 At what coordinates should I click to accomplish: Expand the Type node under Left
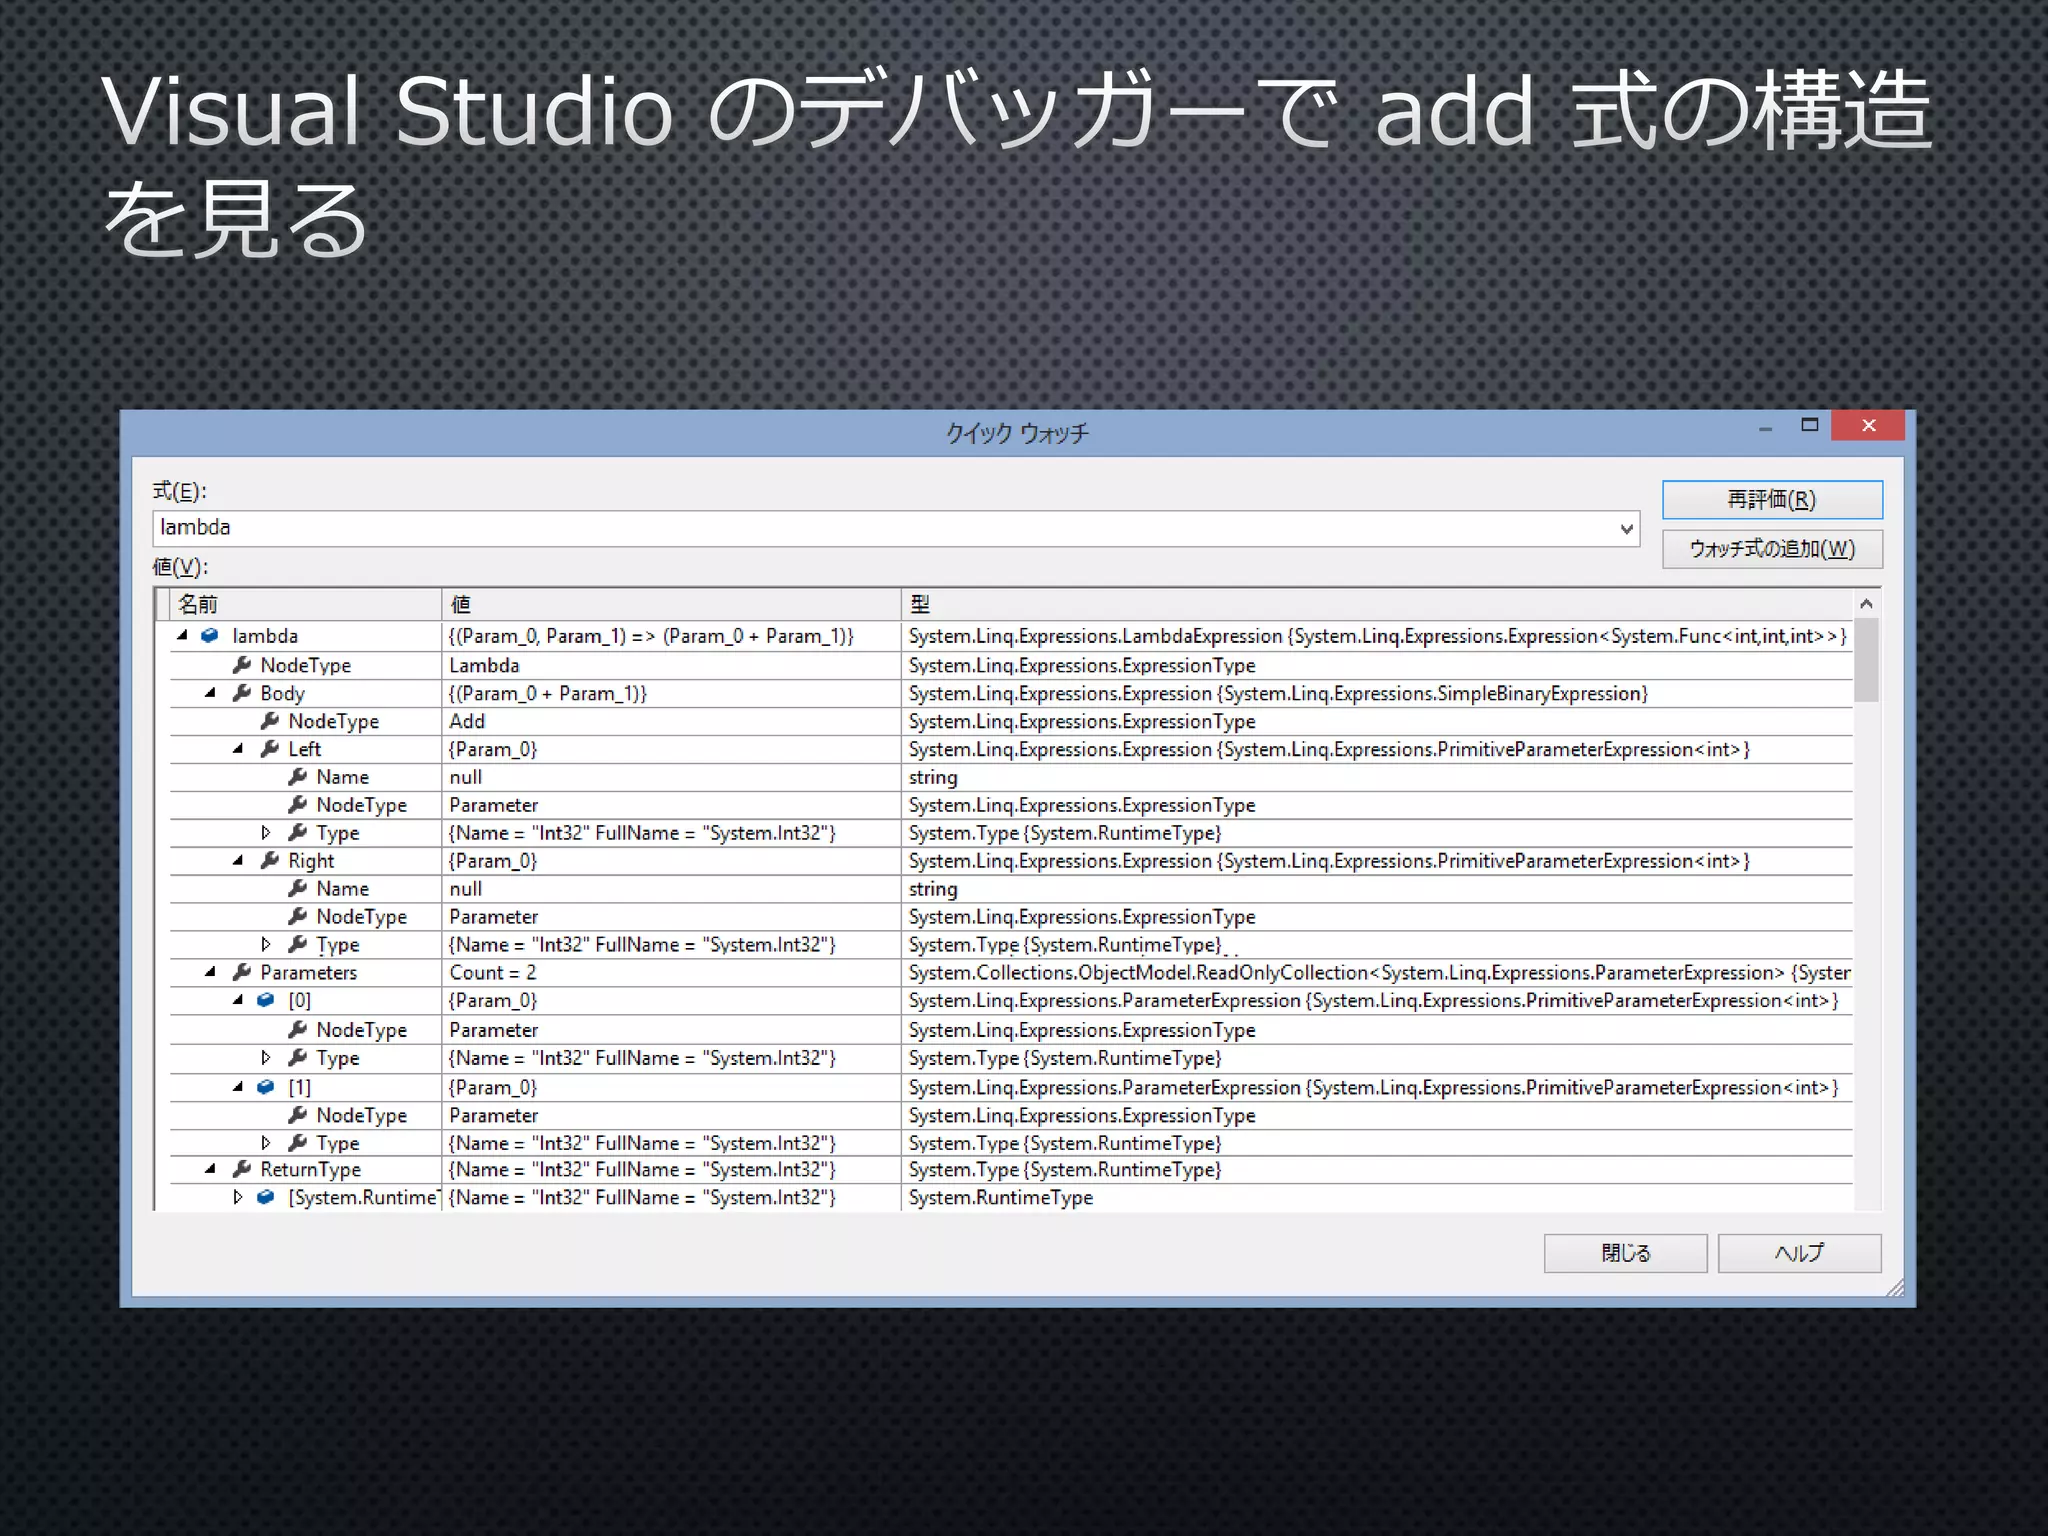pyautogui.click(x=266, y=833)
